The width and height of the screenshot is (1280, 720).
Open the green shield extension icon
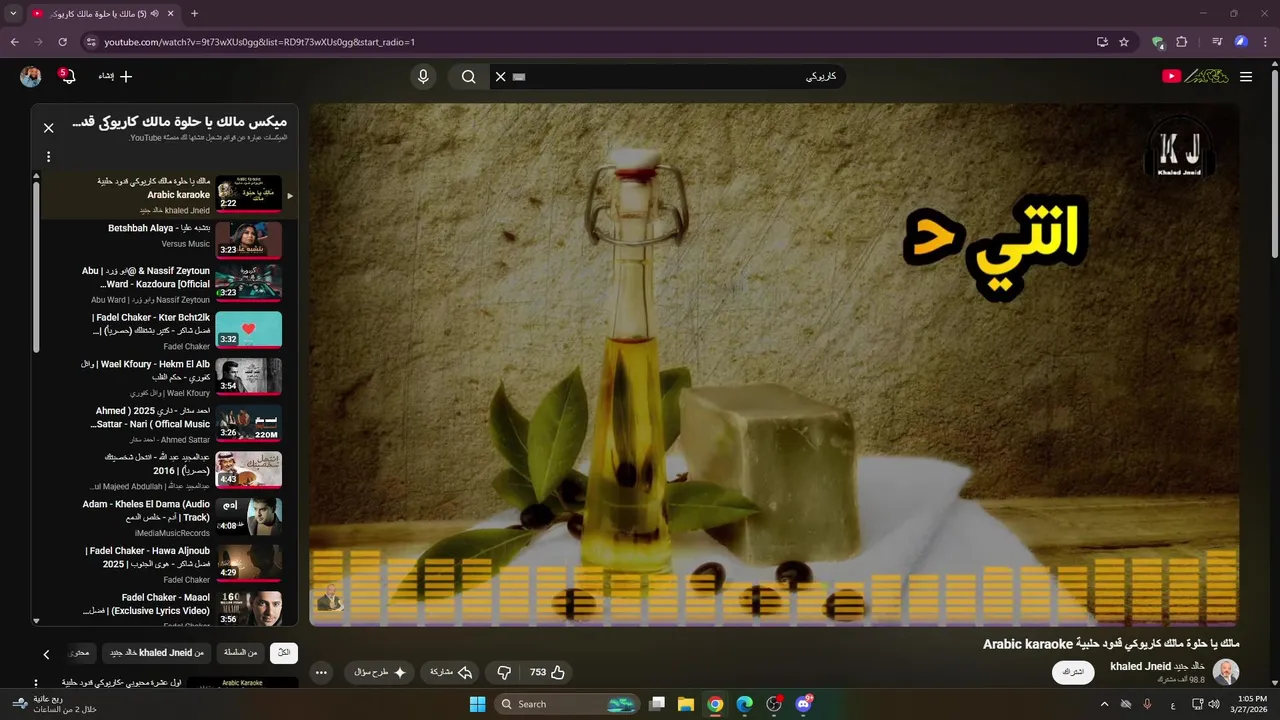point(1158,42)
